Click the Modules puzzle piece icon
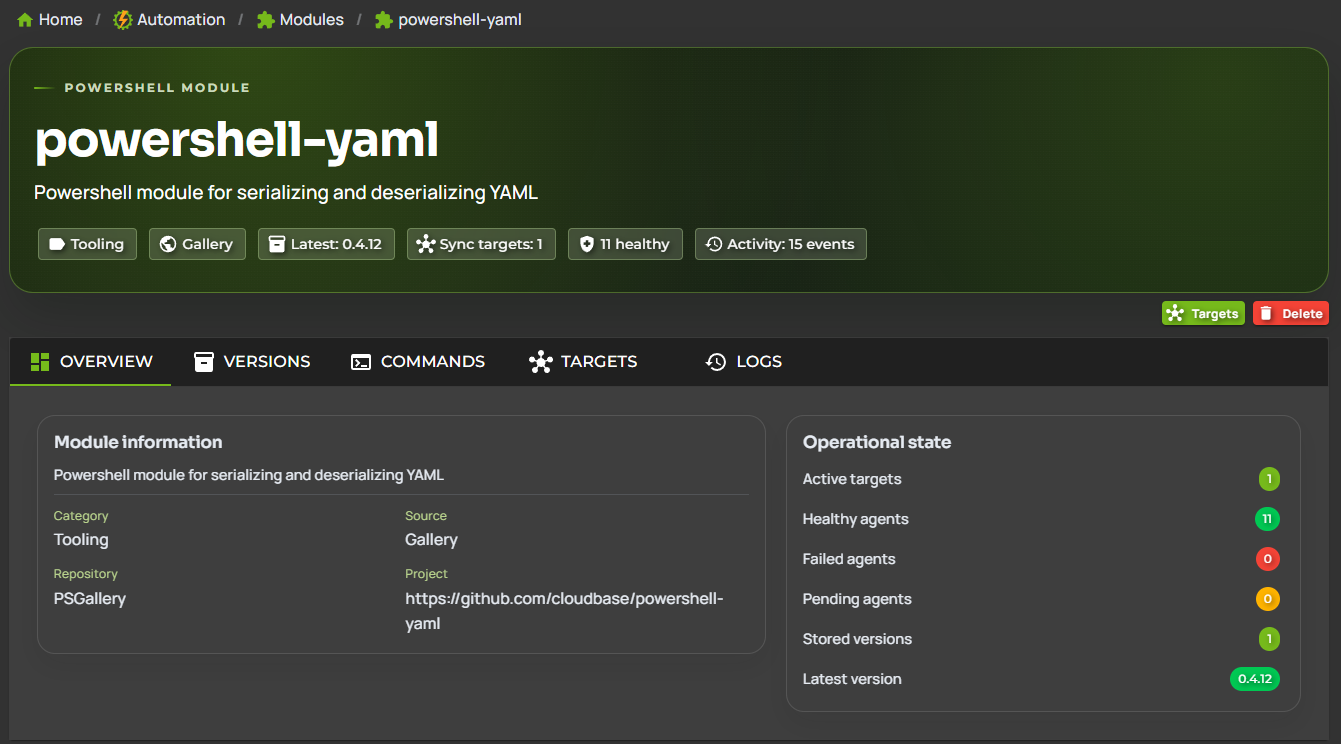 pos(265,20)
